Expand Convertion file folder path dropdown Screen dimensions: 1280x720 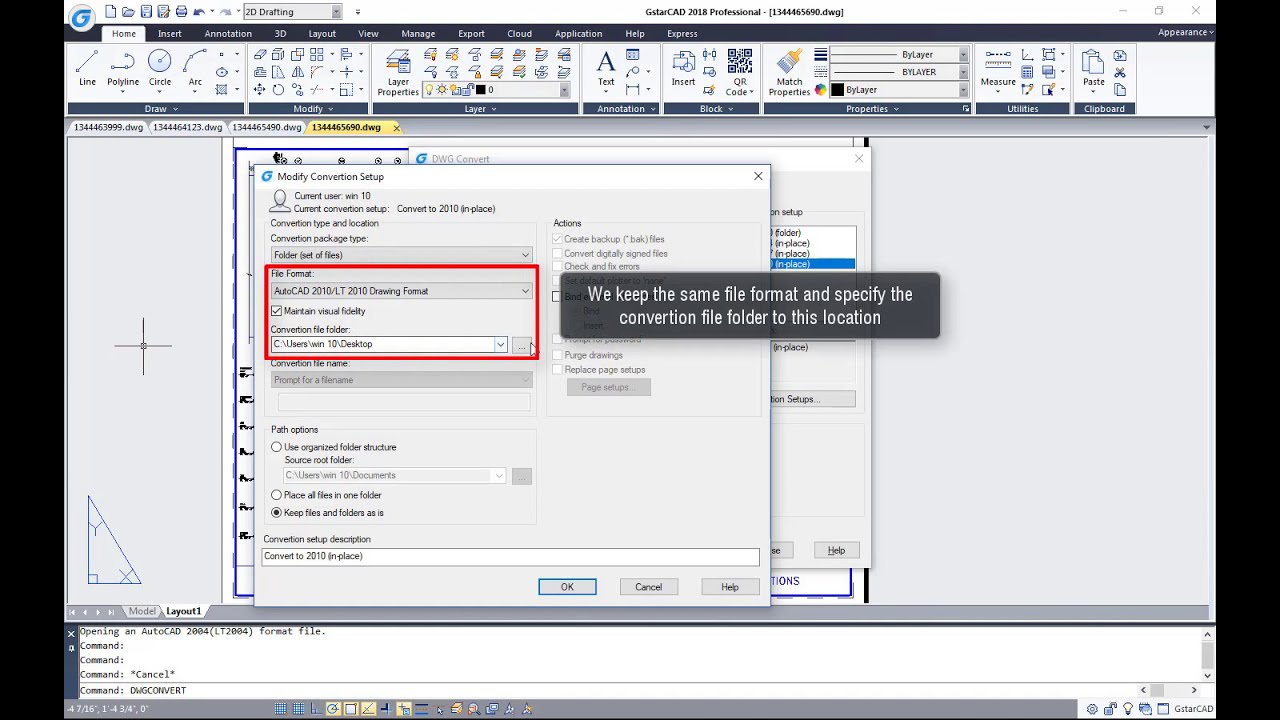(500, 344)
